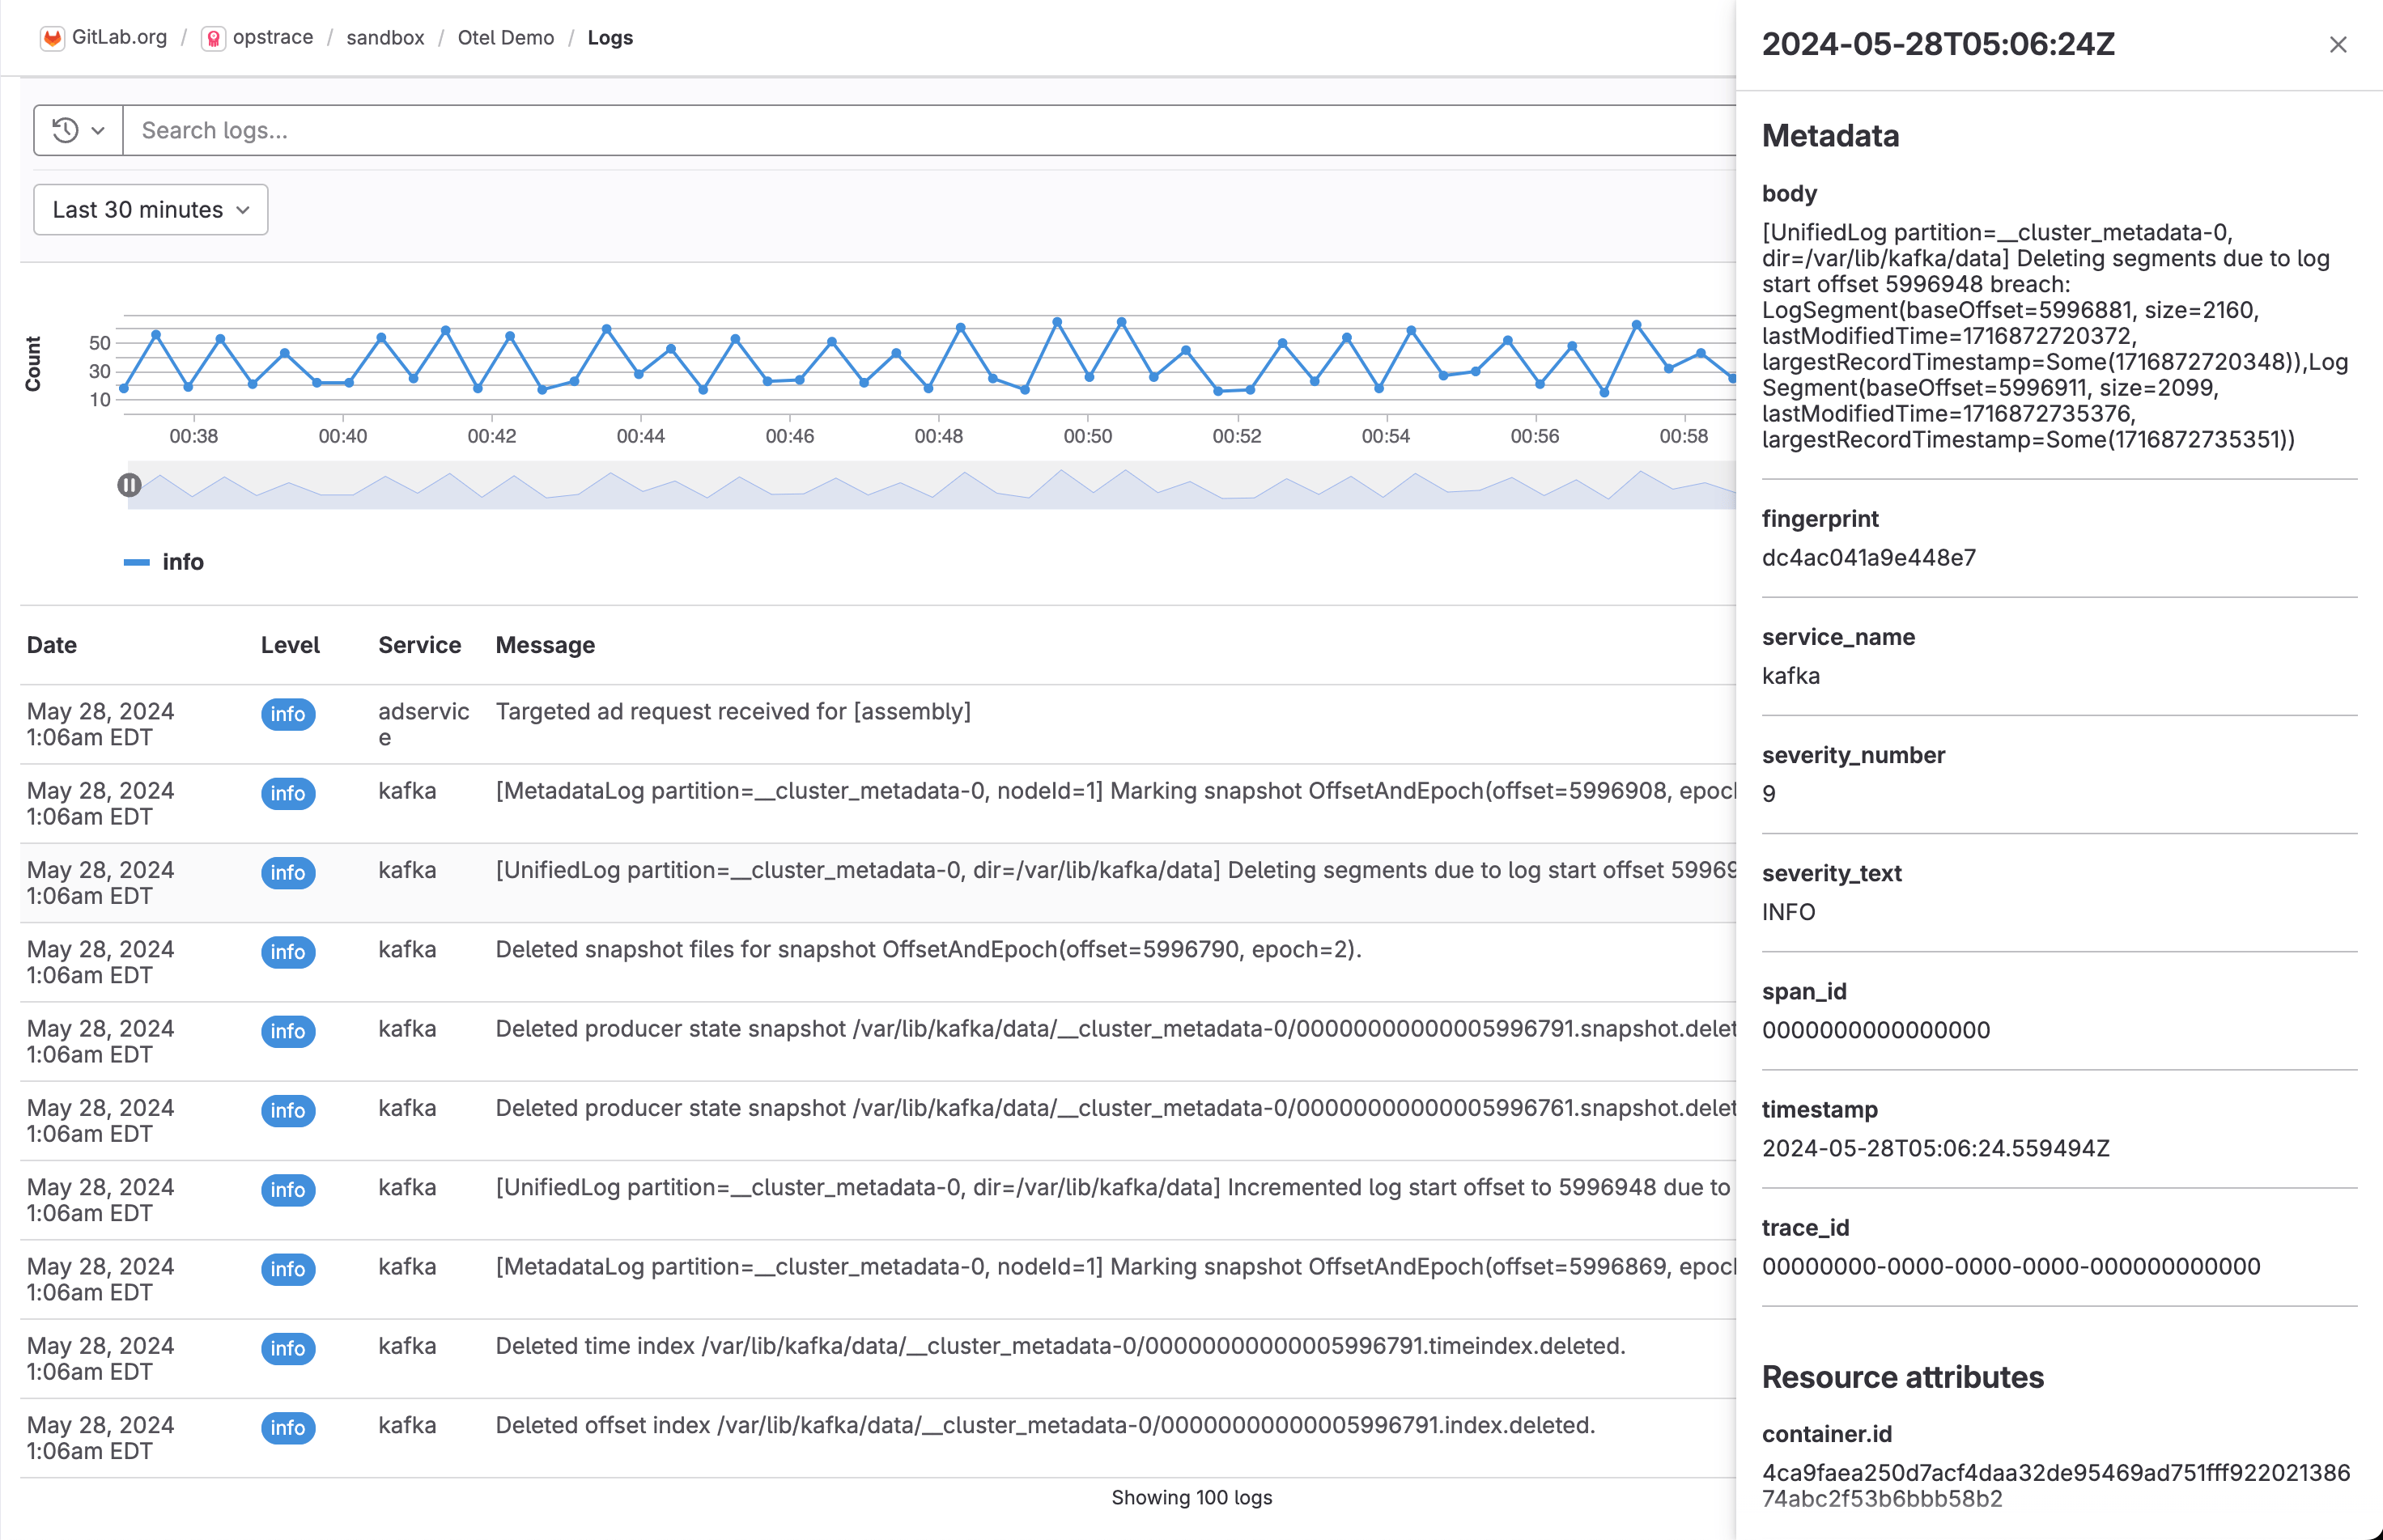The image size is (2383, 1540).
Task: Select the Deleted time index log row
Action: click(1060, 1346)
